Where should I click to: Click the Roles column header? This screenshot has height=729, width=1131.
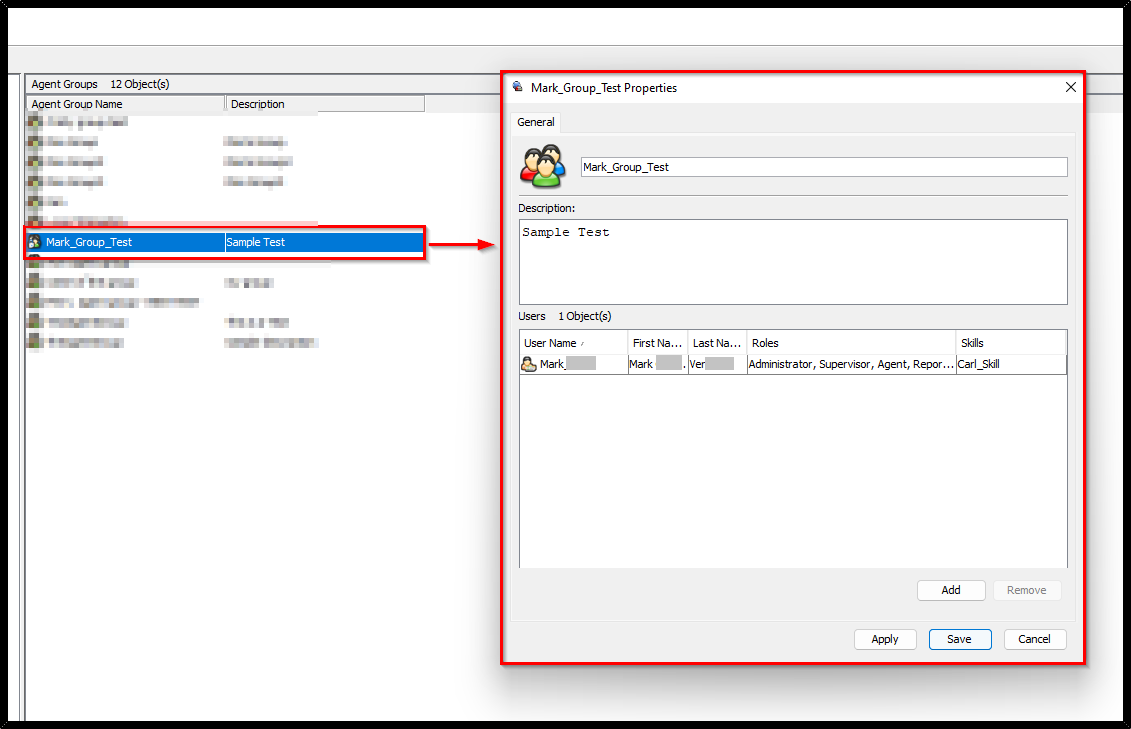(x=851, y=343)
